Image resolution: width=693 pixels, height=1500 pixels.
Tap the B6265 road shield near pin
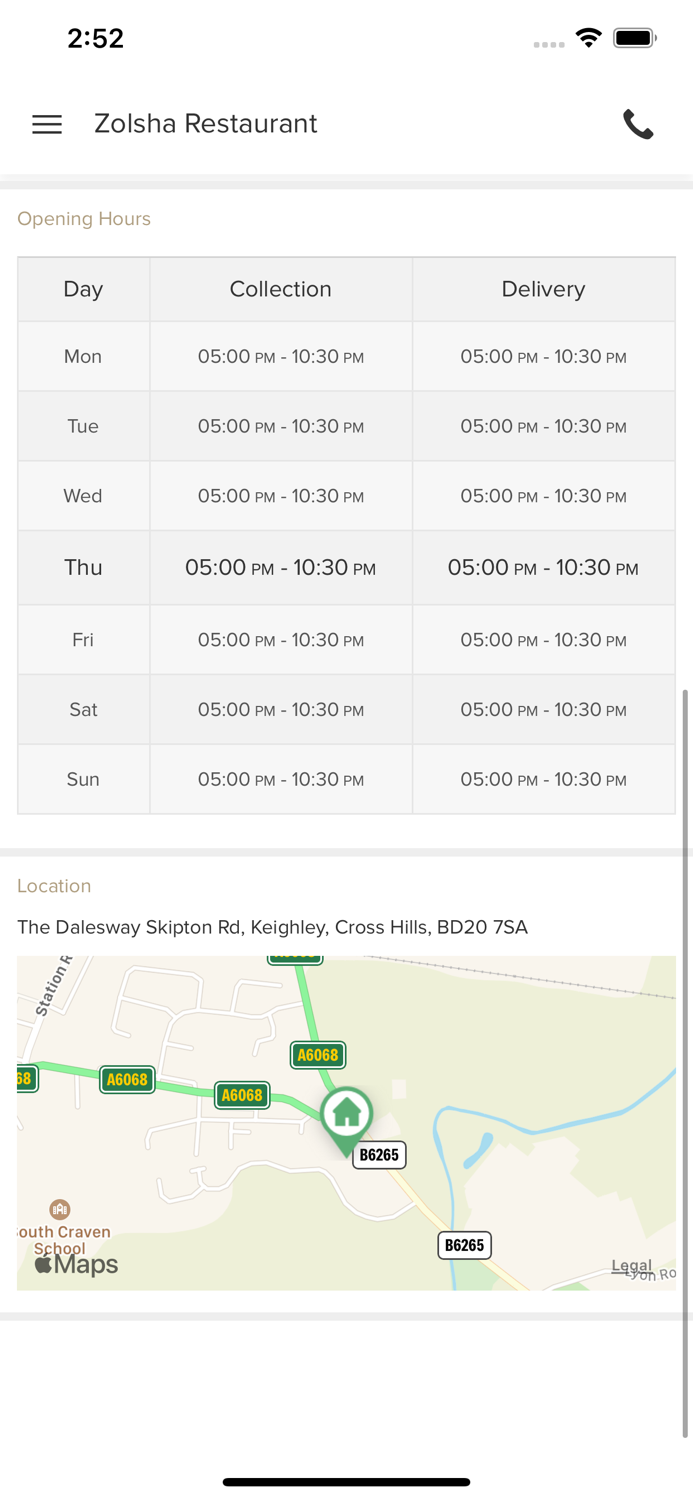click(x=379, y=1155)
